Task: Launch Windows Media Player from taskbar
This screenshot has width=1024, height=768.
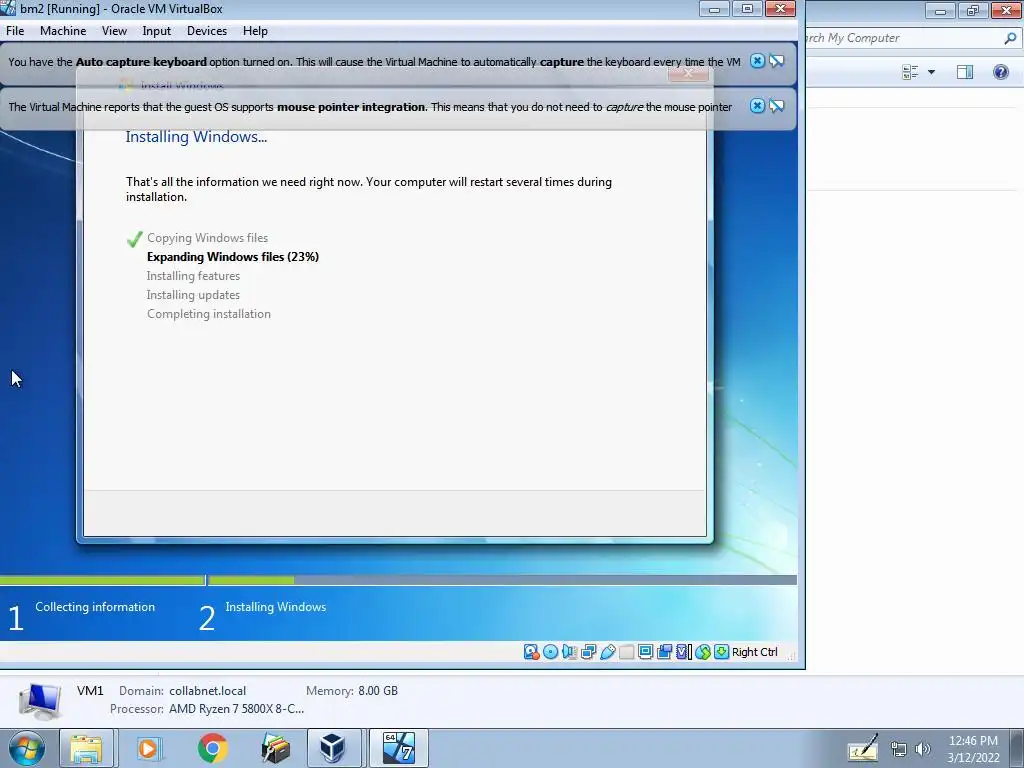Action: pyautogui.click(x=149, y=748)
